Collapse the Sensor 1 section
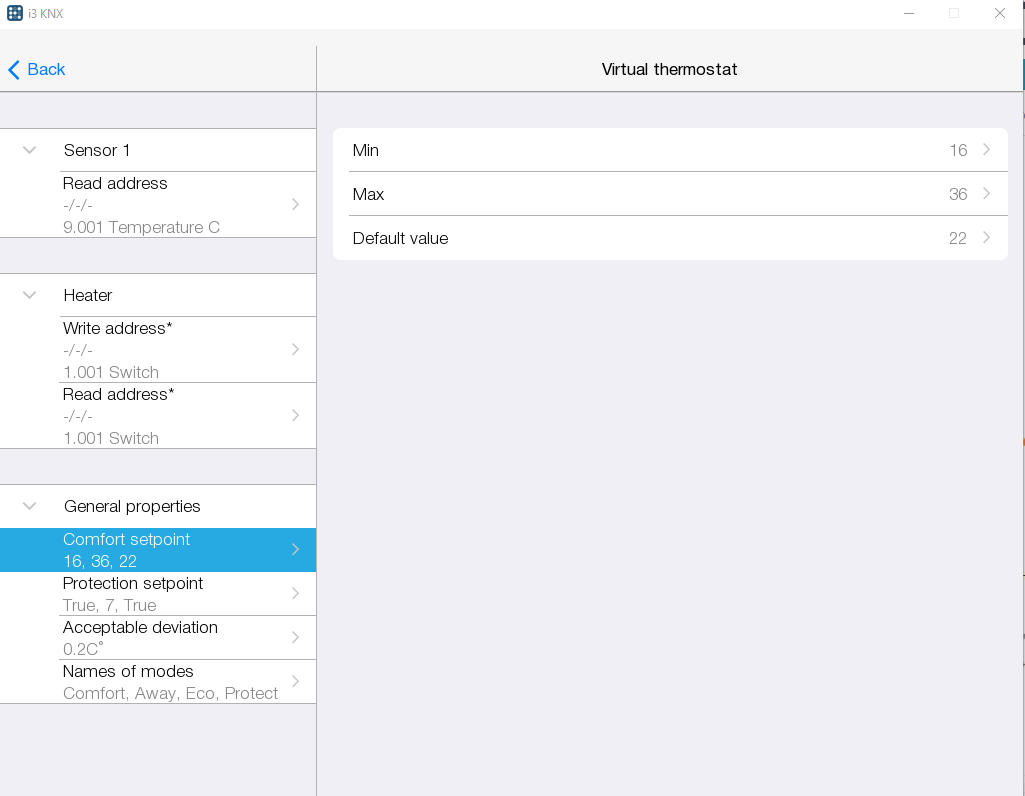Image resolution: width=1025 pixels, height=796 pixels. click(x=30, y=150)
